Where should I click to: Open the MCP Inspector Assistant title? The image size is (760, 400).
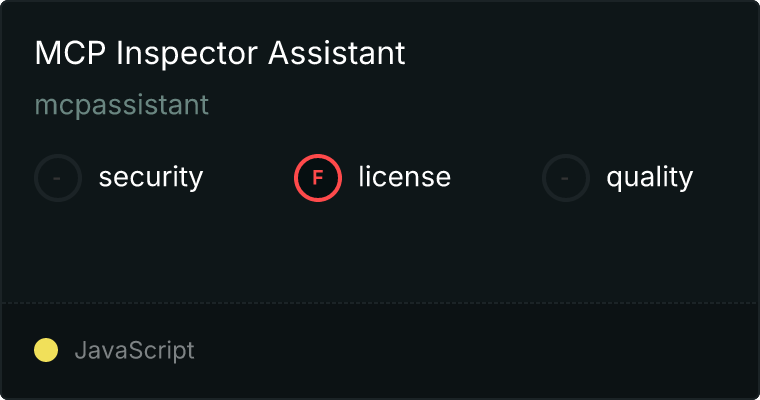point(220,53)
